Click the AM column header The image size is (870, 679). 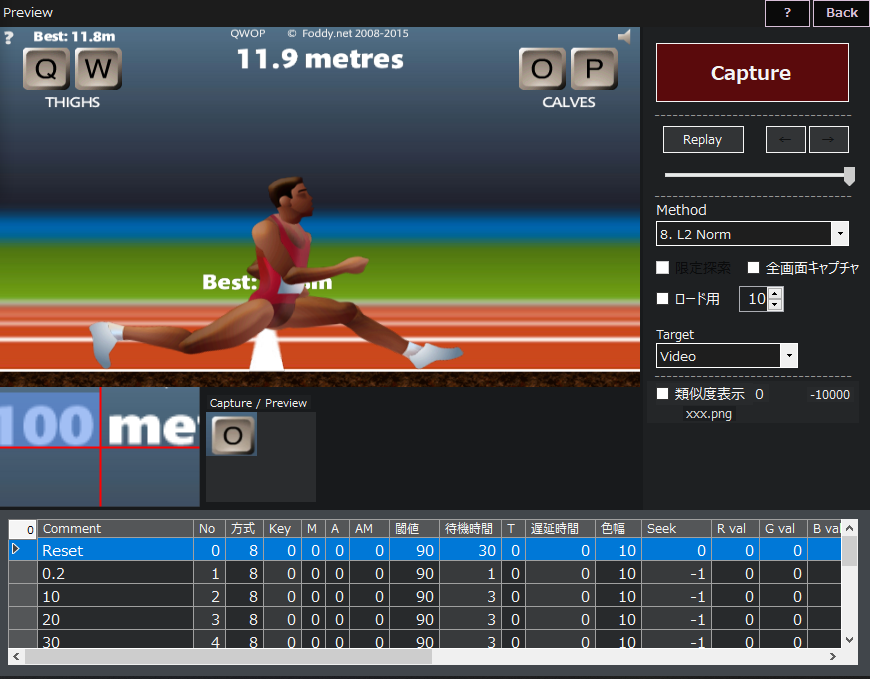pyautogui.click(x=368, y=529)
